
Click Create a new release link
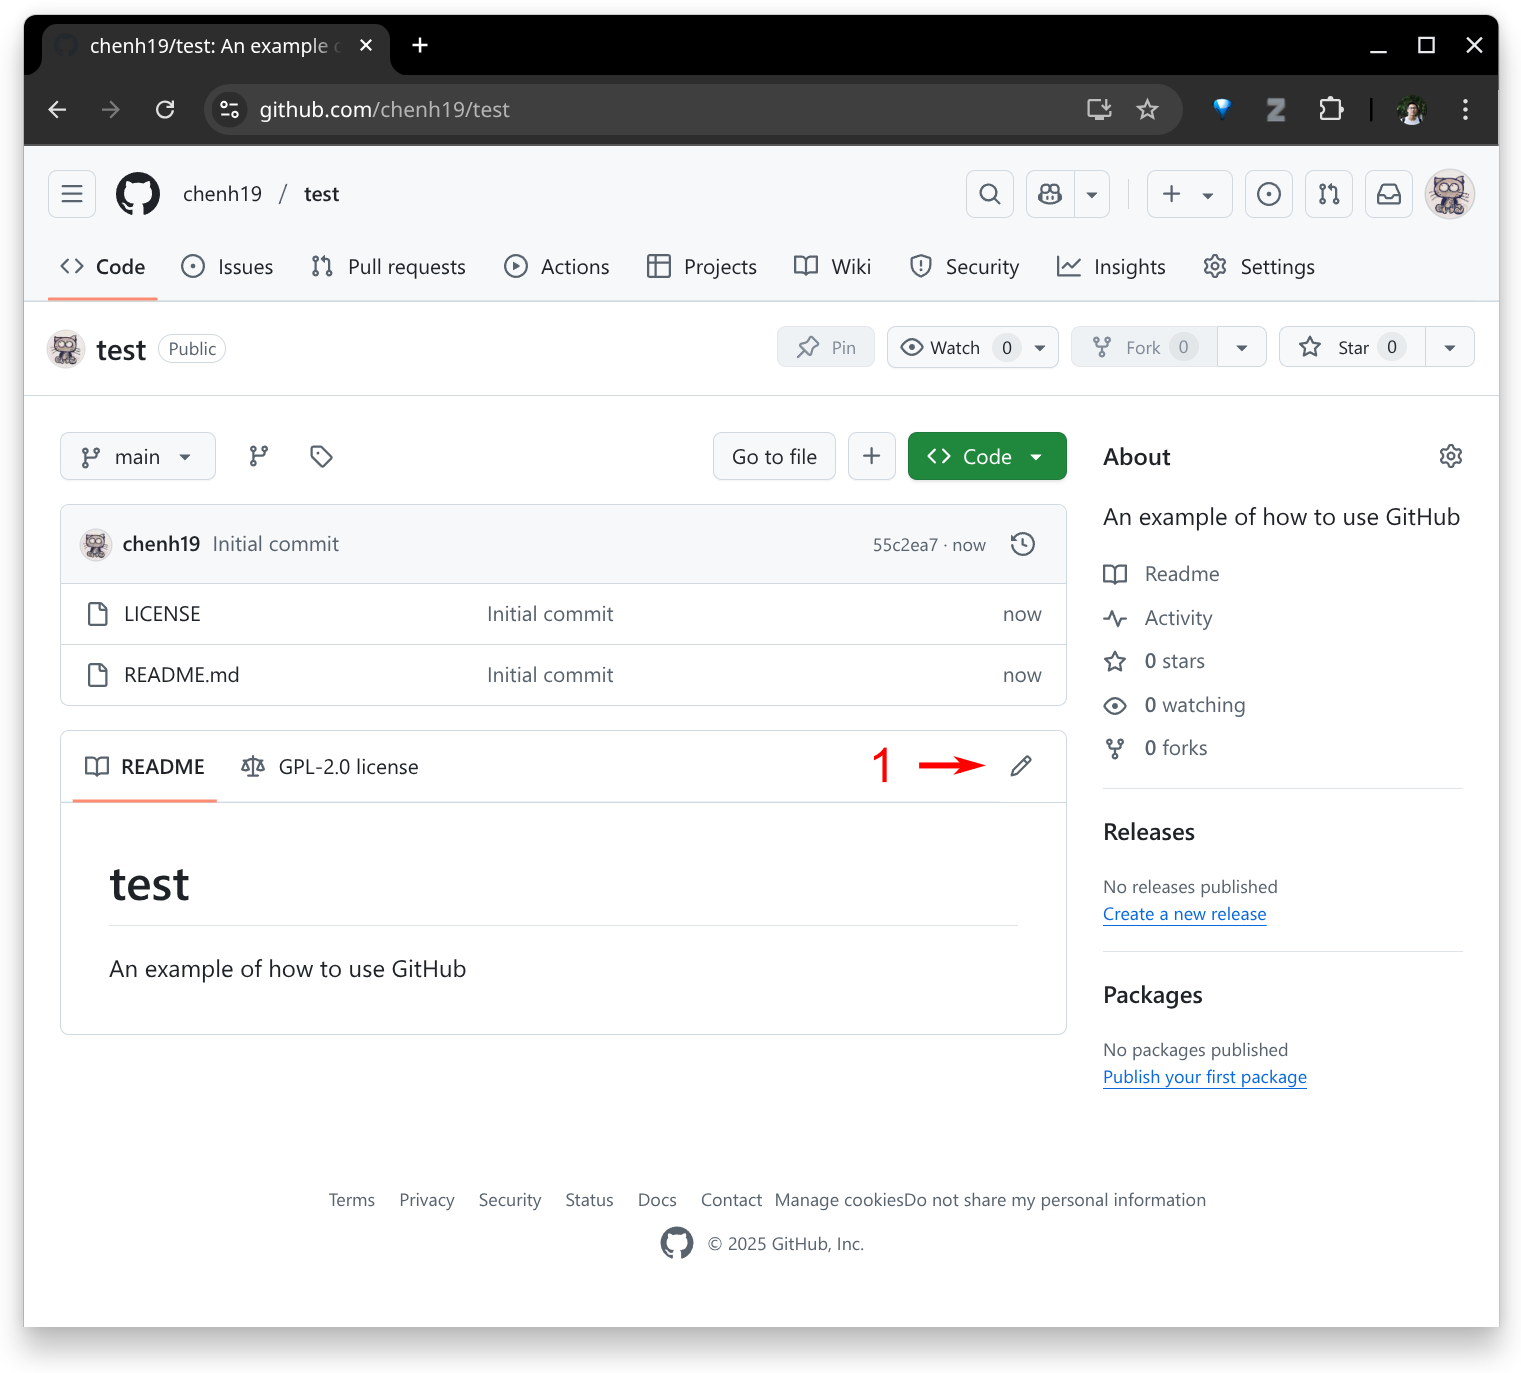1184,914
